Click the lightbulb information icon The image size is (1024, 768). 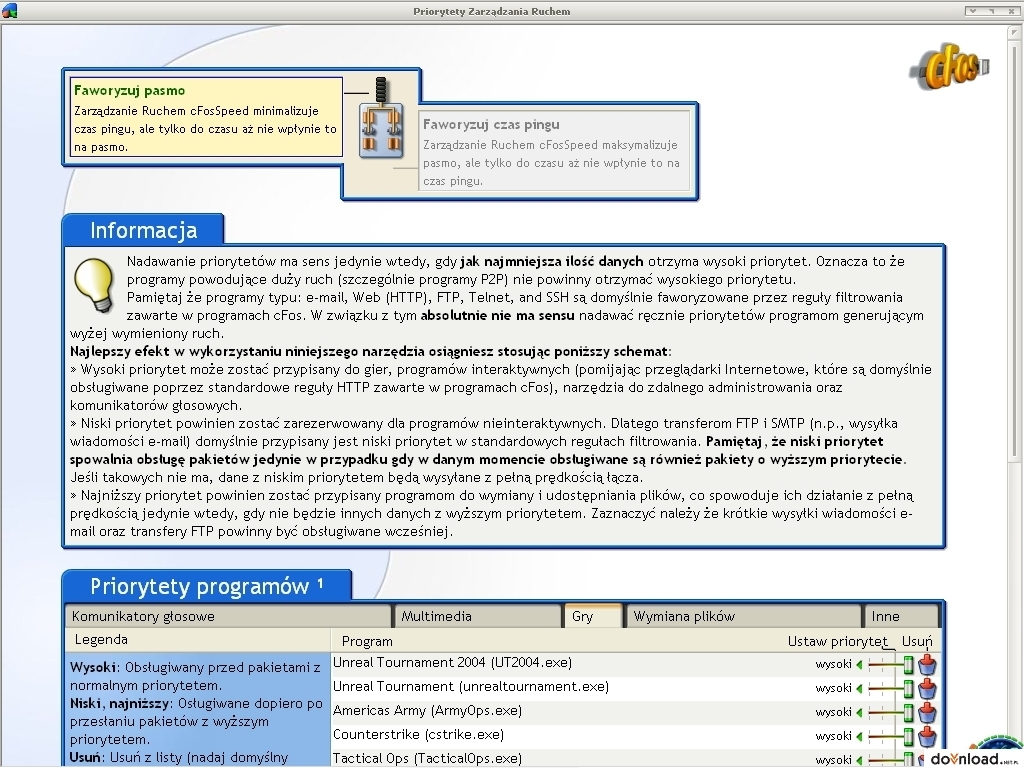(94, 285)
